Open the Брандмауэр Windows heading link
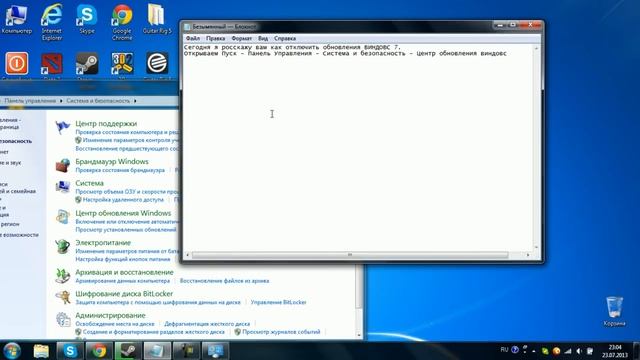 point(112,162)
